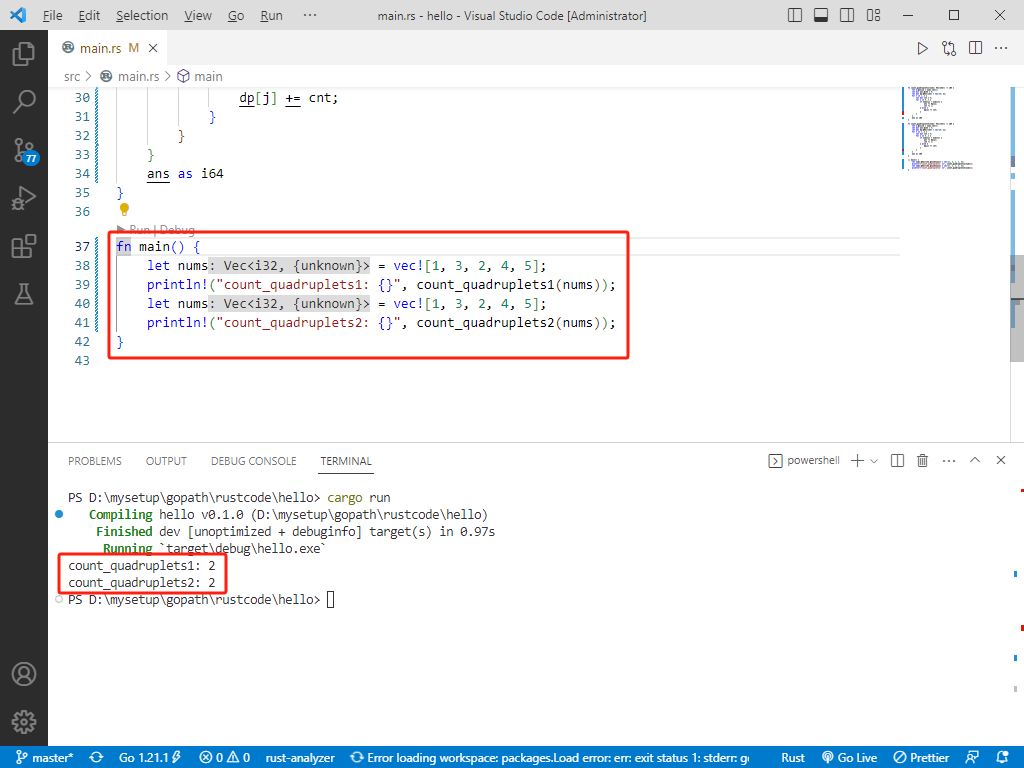Screen dimensions: 1024x768
Task: Open the Go menu
Action: 236,16
